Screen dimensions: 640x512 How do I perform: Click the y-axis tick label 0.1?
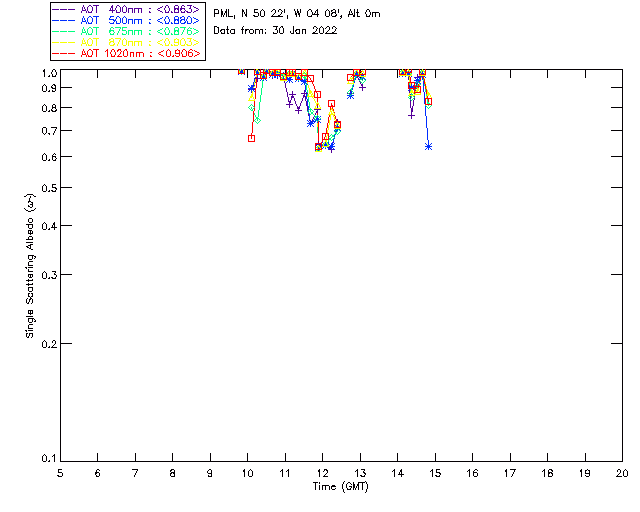coord(48,459)
